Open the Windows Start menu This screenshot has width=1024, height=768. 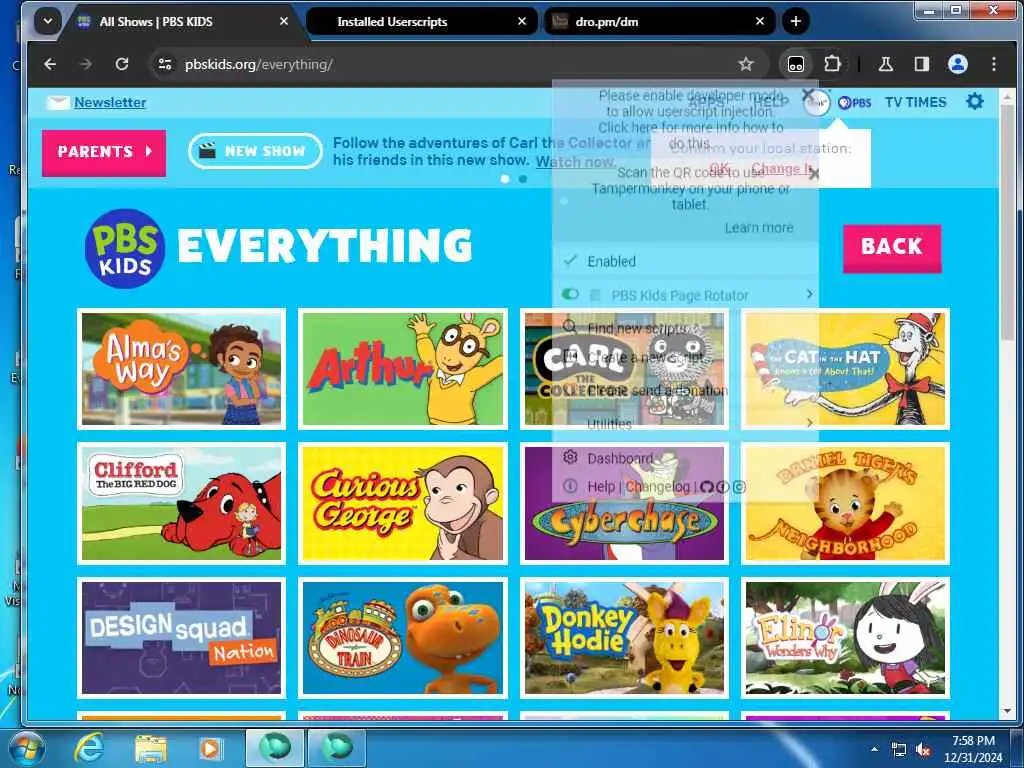click(x=26, y=748)
